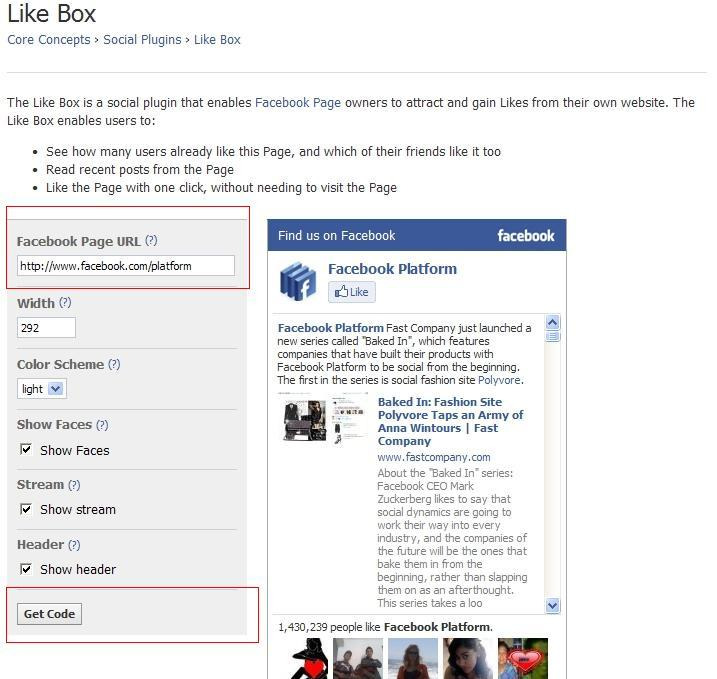
Task: Click the Show Faces checkbox label text
Action: point(75,450)
